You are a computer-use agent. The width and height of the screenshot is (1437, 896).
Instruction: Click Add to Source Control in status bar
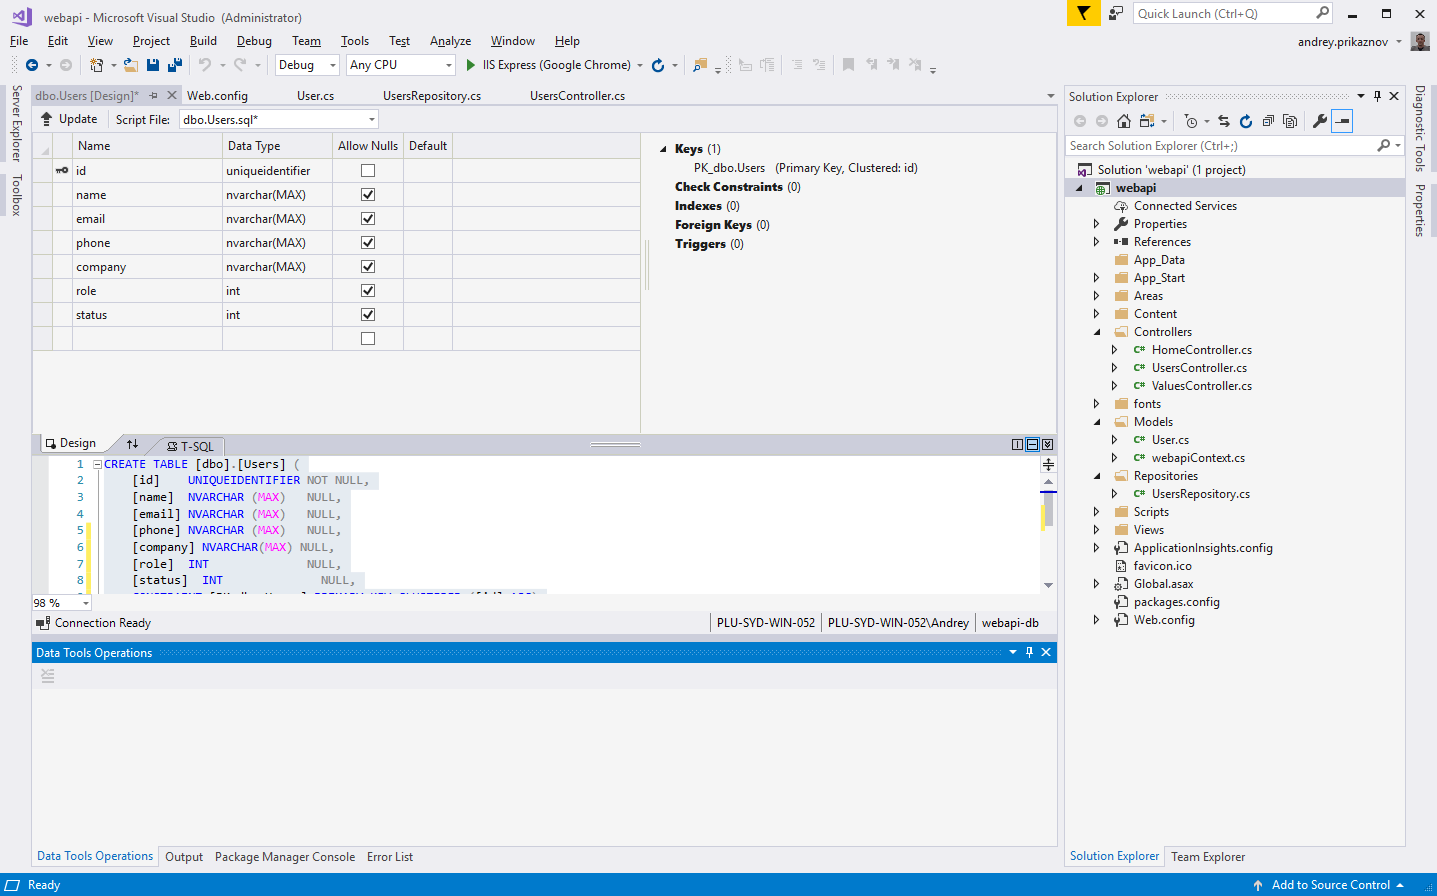click(x=1330, y=885)
